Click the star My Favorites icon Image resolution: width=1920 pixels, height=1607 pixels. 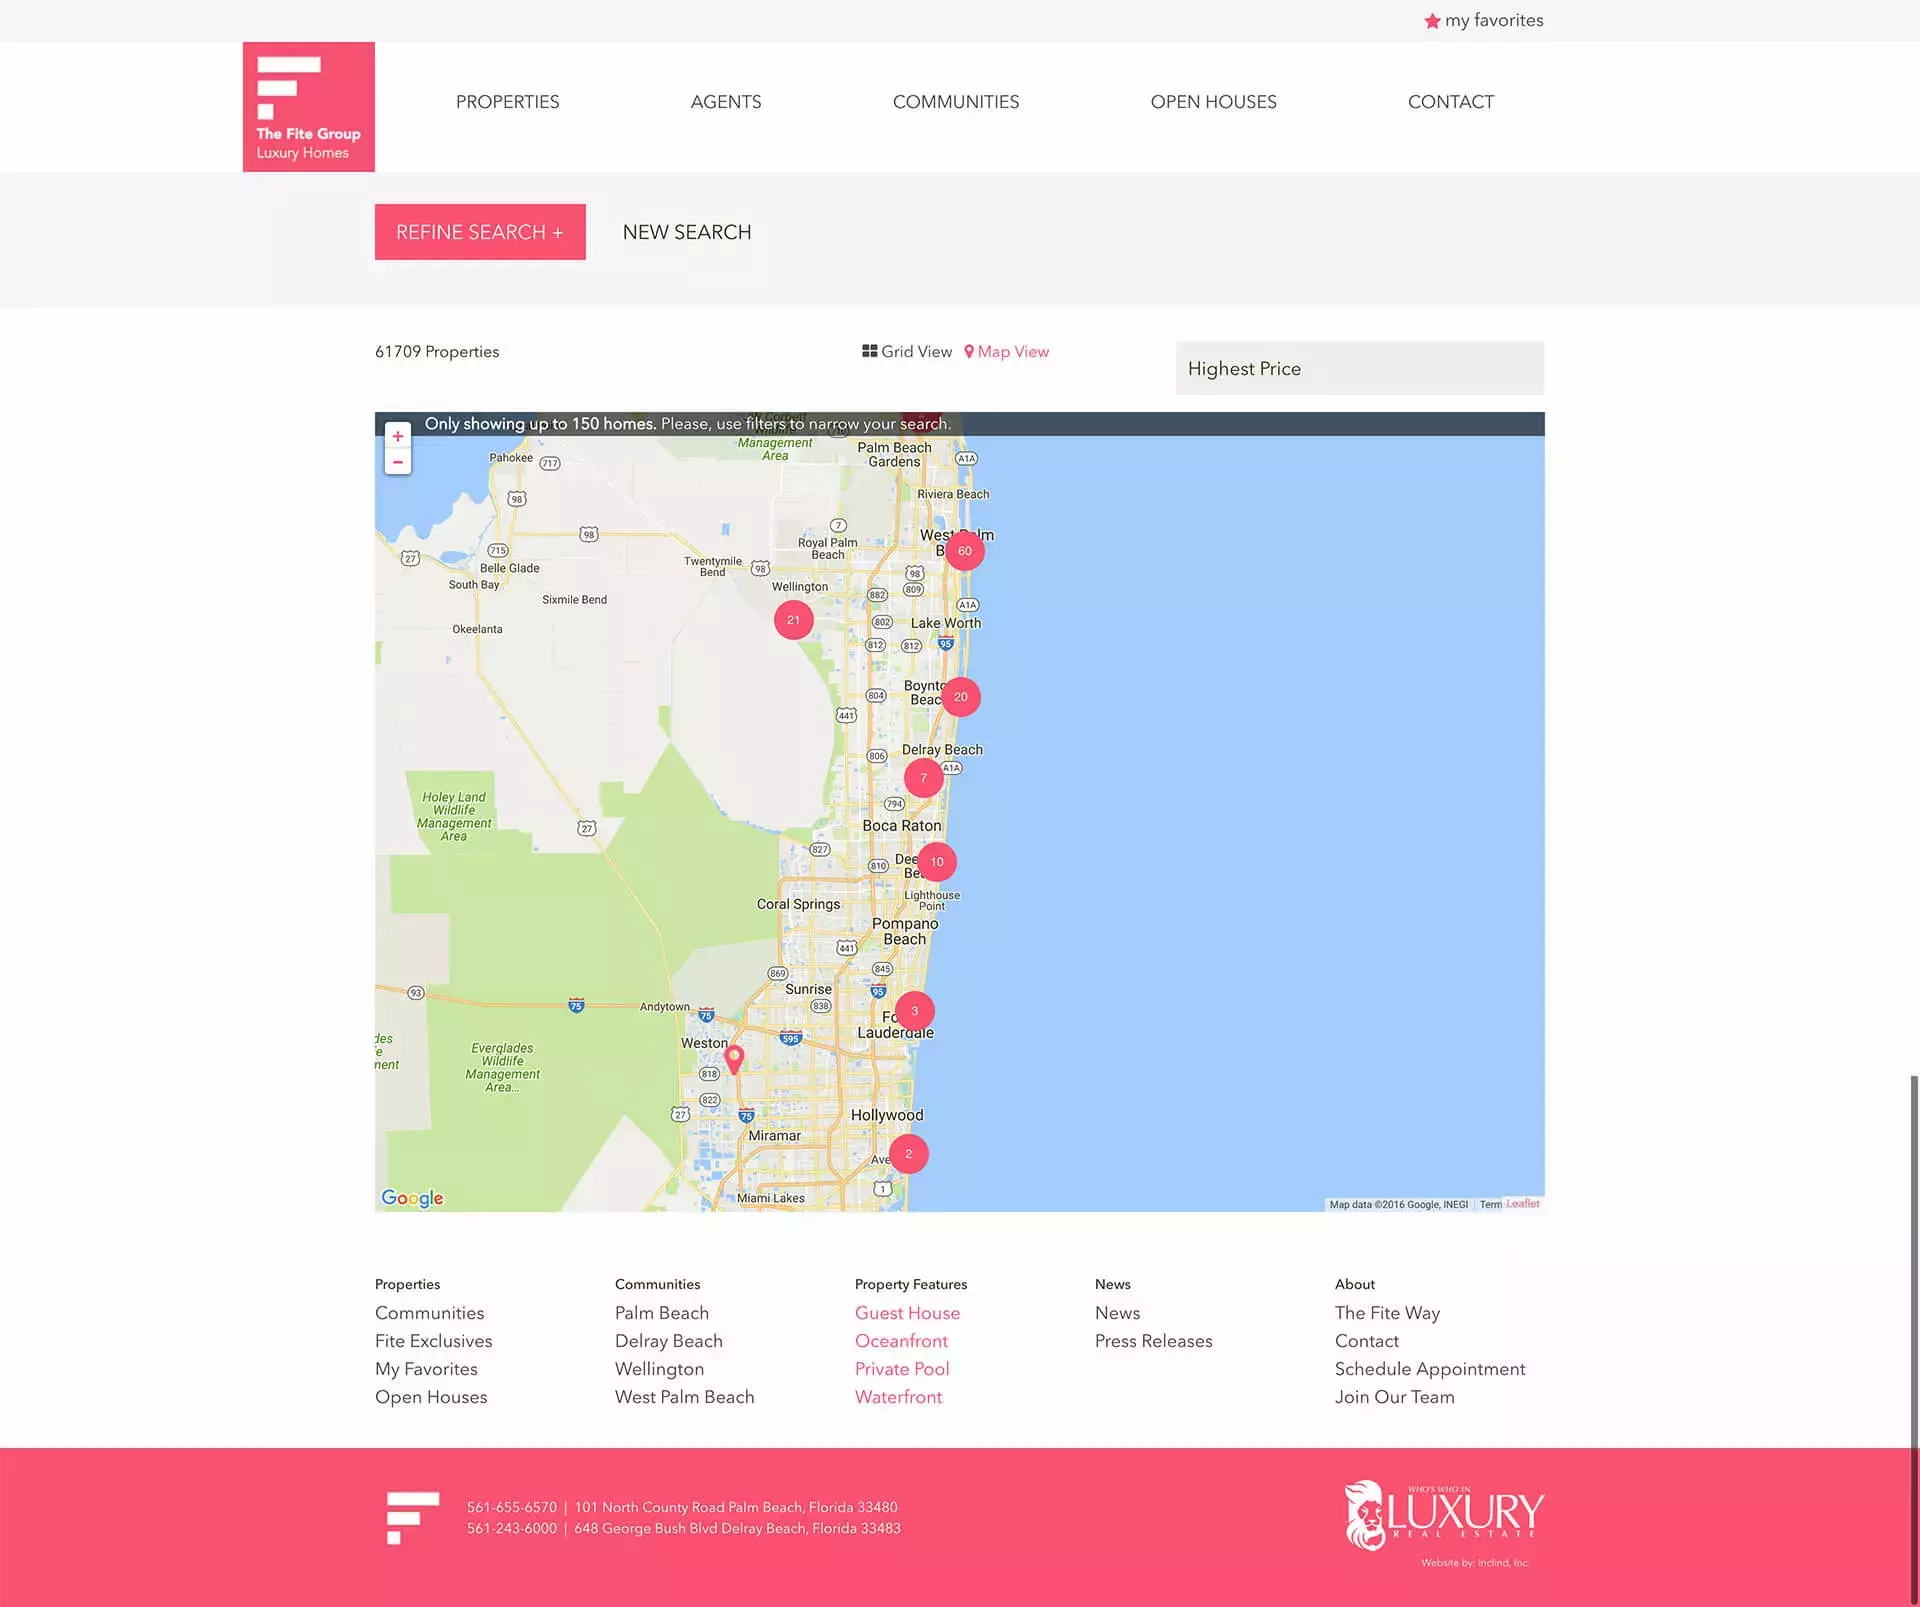point(1430,21)
